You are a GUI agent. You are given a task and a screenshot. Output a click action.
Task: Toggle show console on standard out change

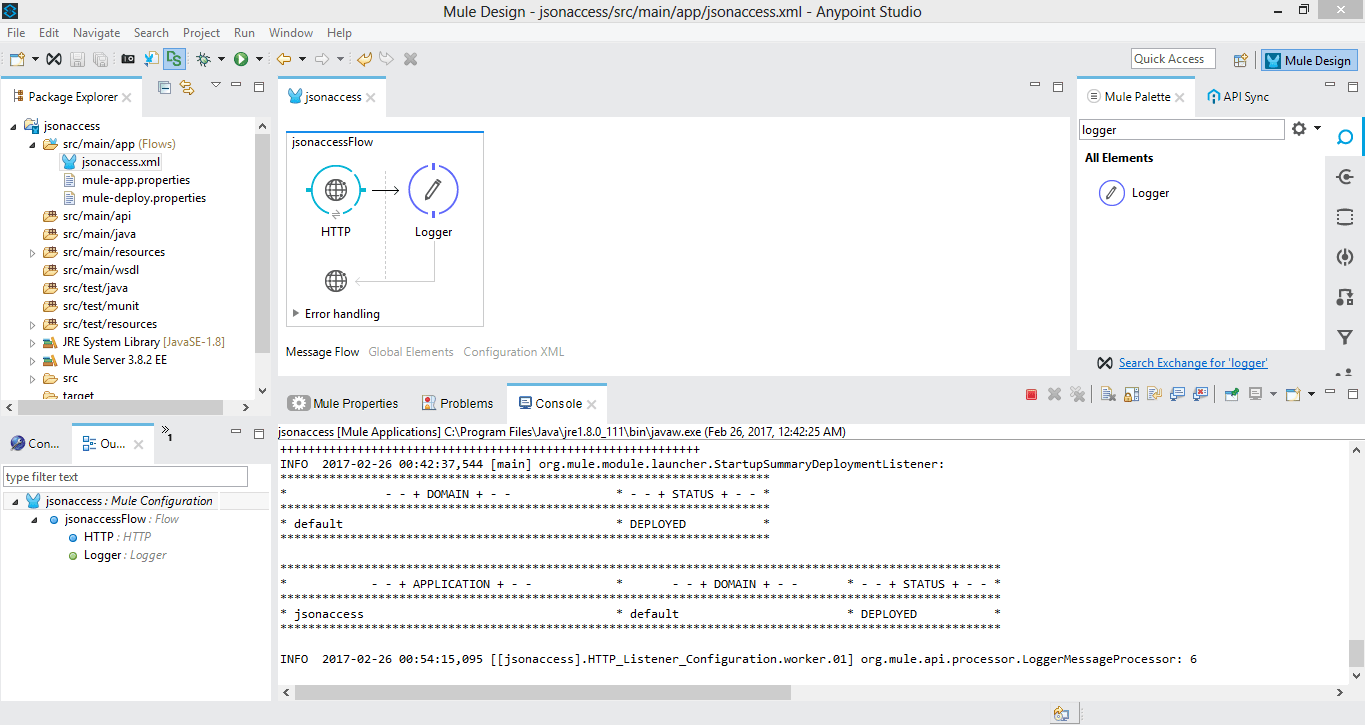(x=1176, y=394)
